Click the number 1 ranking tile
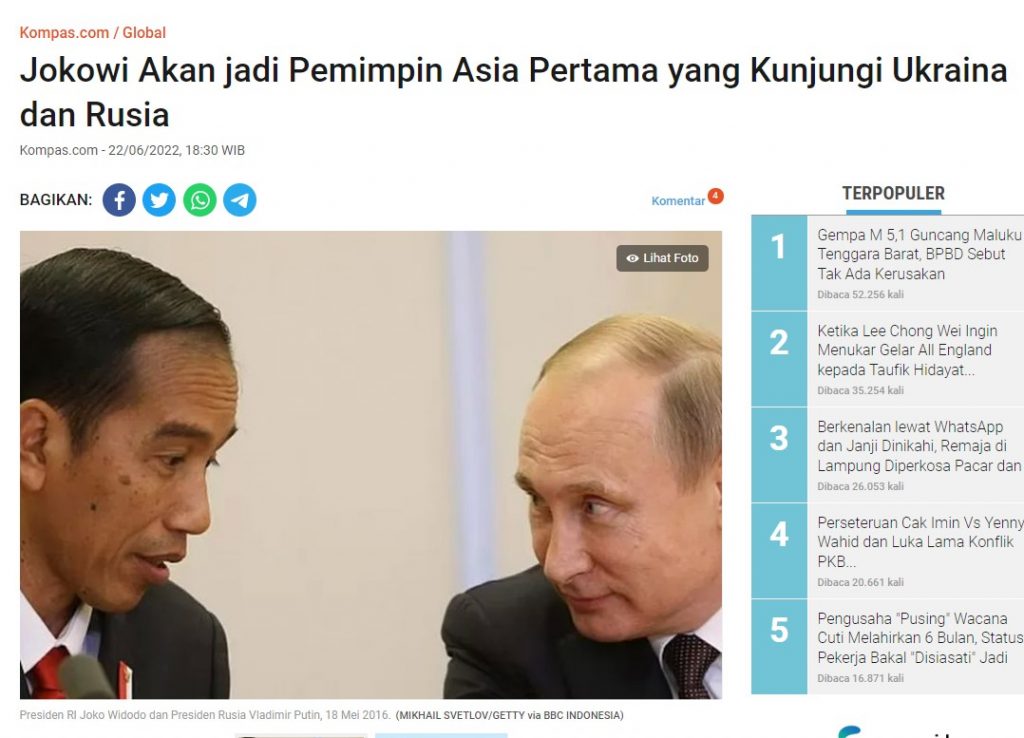This screenshot has height=738, width=1024. coord(779,263)
